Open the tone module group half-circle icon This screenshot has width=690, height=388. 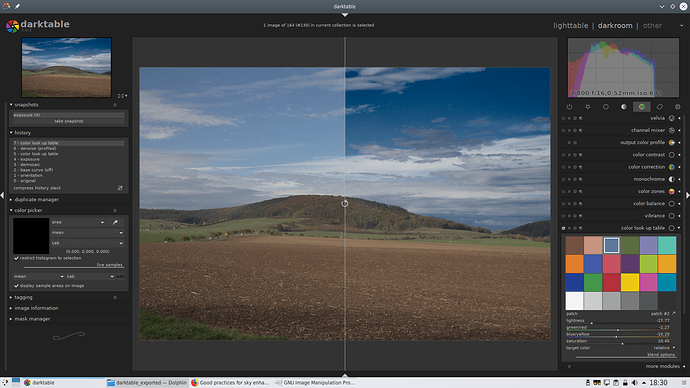(x=624, y=107)
